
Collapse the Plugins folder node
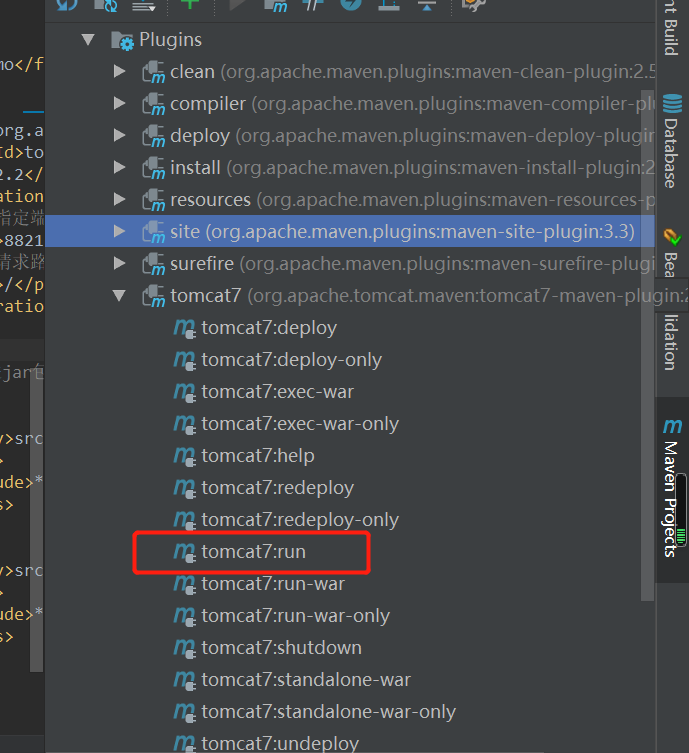[88, 39]
